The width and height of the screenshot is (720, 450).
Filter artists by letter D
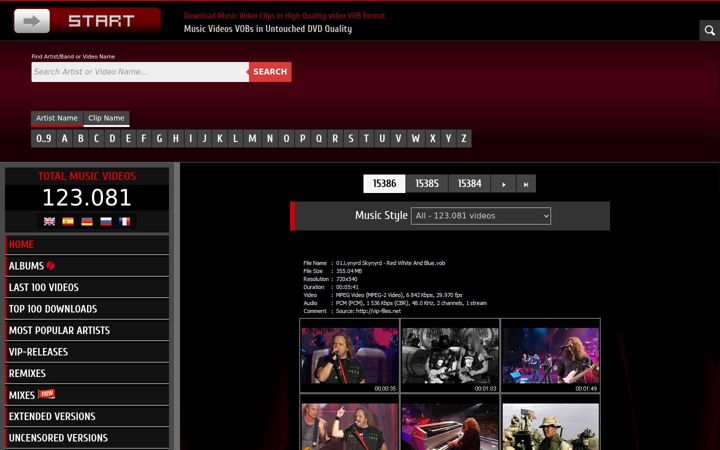click(112, 139)
